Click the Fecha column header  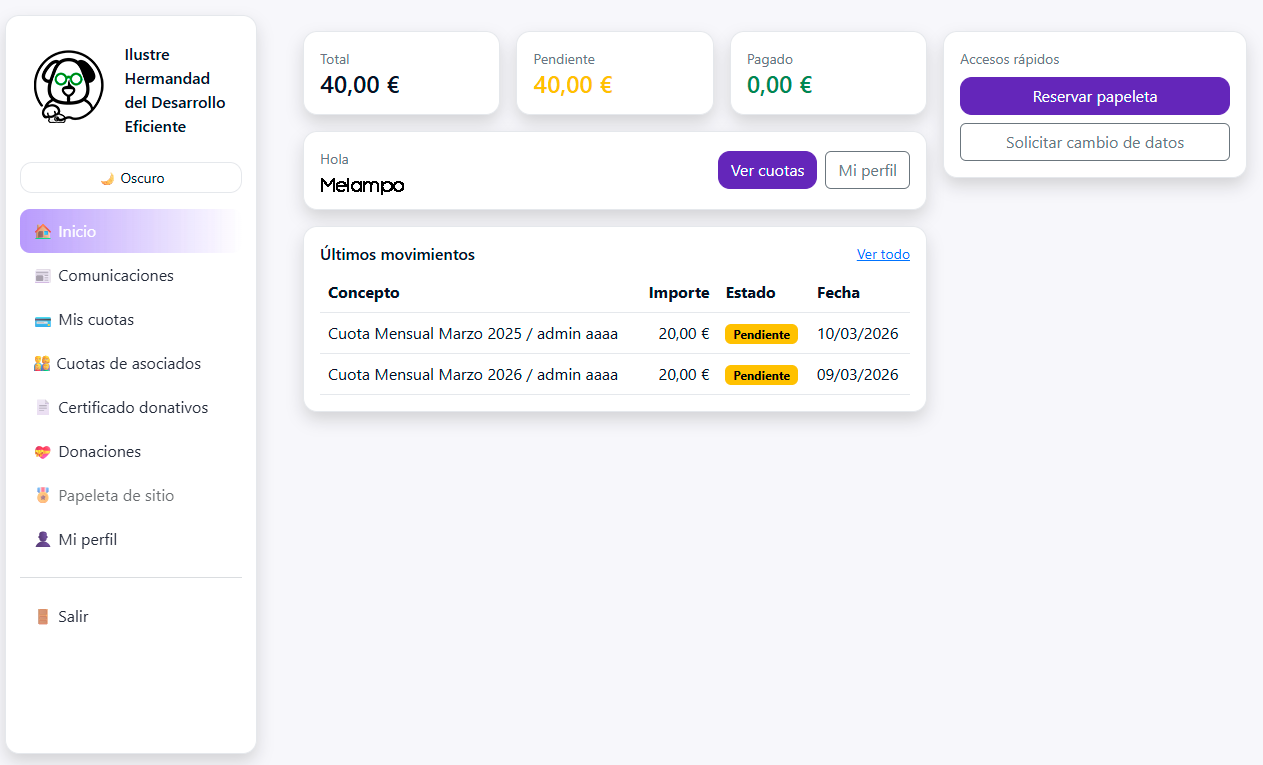pos(838,292)
